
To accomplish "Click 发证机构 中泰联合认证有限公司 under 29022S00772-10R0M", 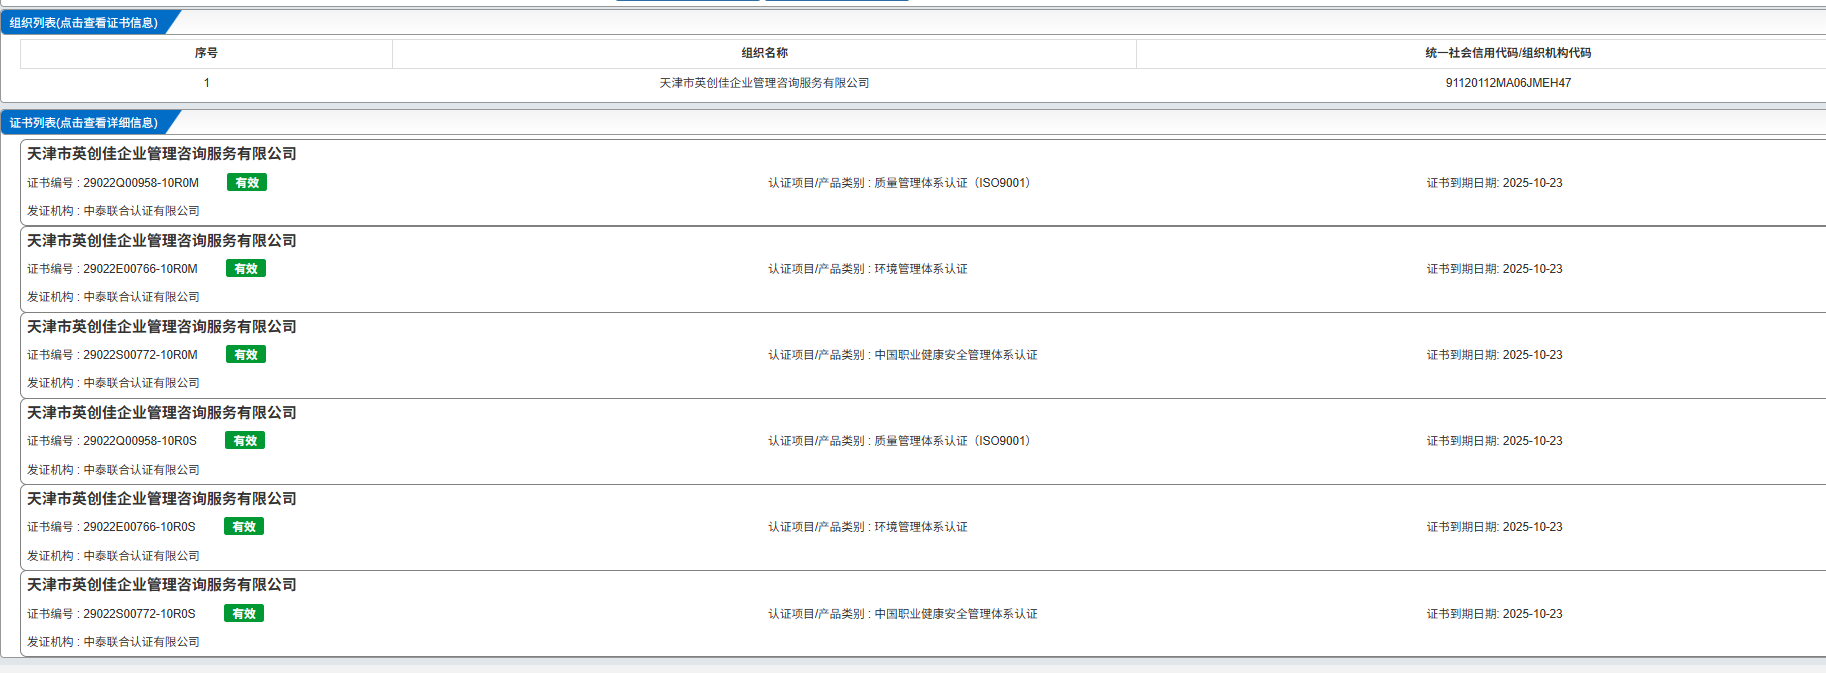I will [113, 383].
